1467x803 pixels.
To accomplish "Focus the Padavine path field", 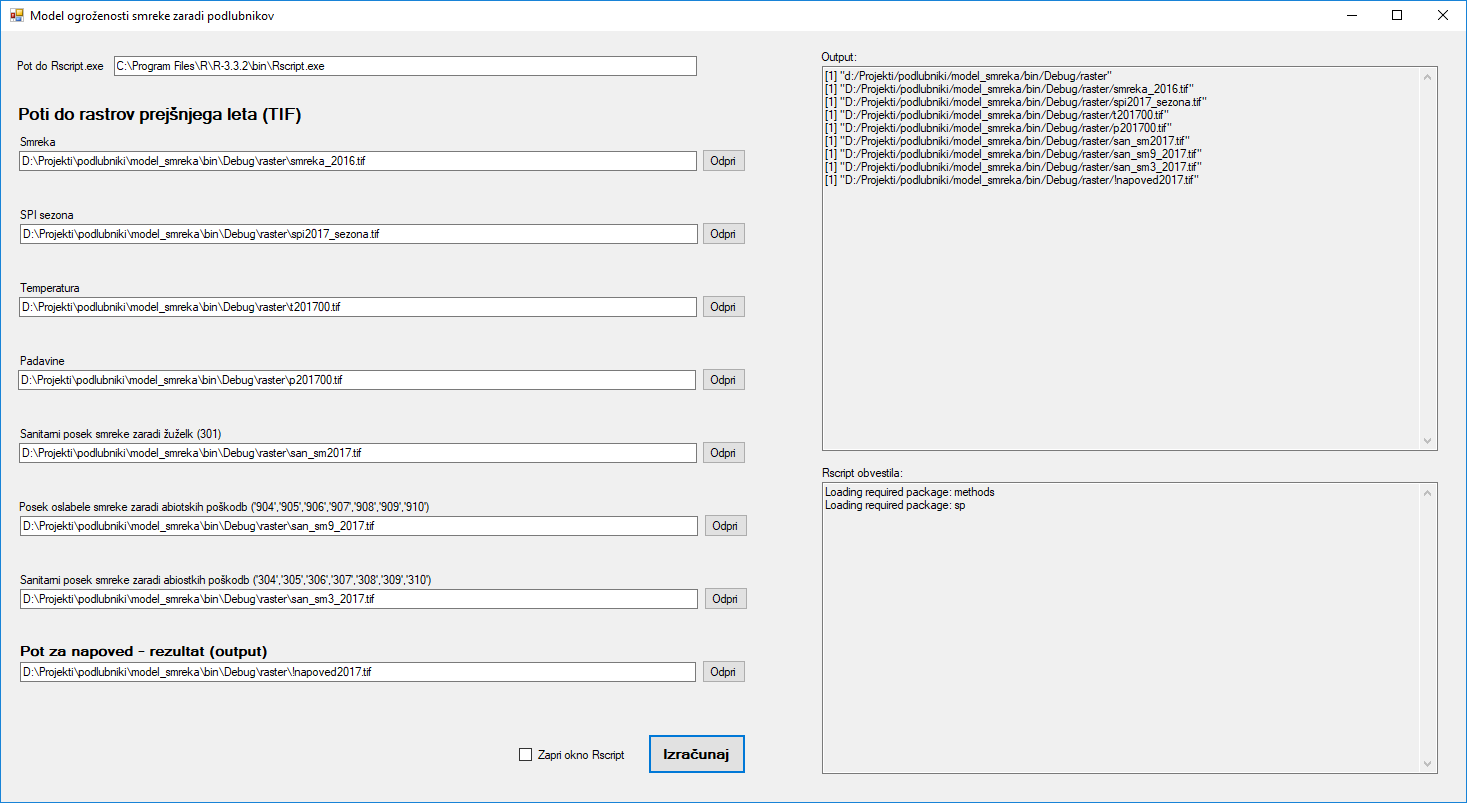I will tap(358, 380).
